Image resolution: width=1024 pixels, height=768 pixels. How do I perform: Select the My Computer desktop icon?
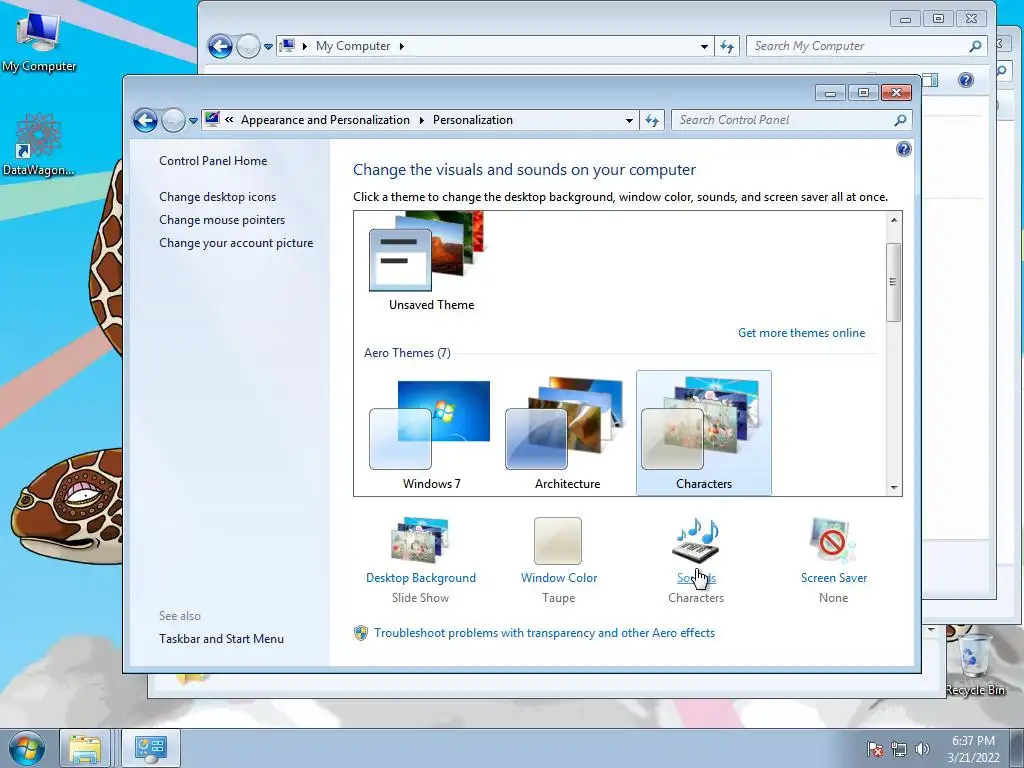pyautogui.click(x=39, y=41)
